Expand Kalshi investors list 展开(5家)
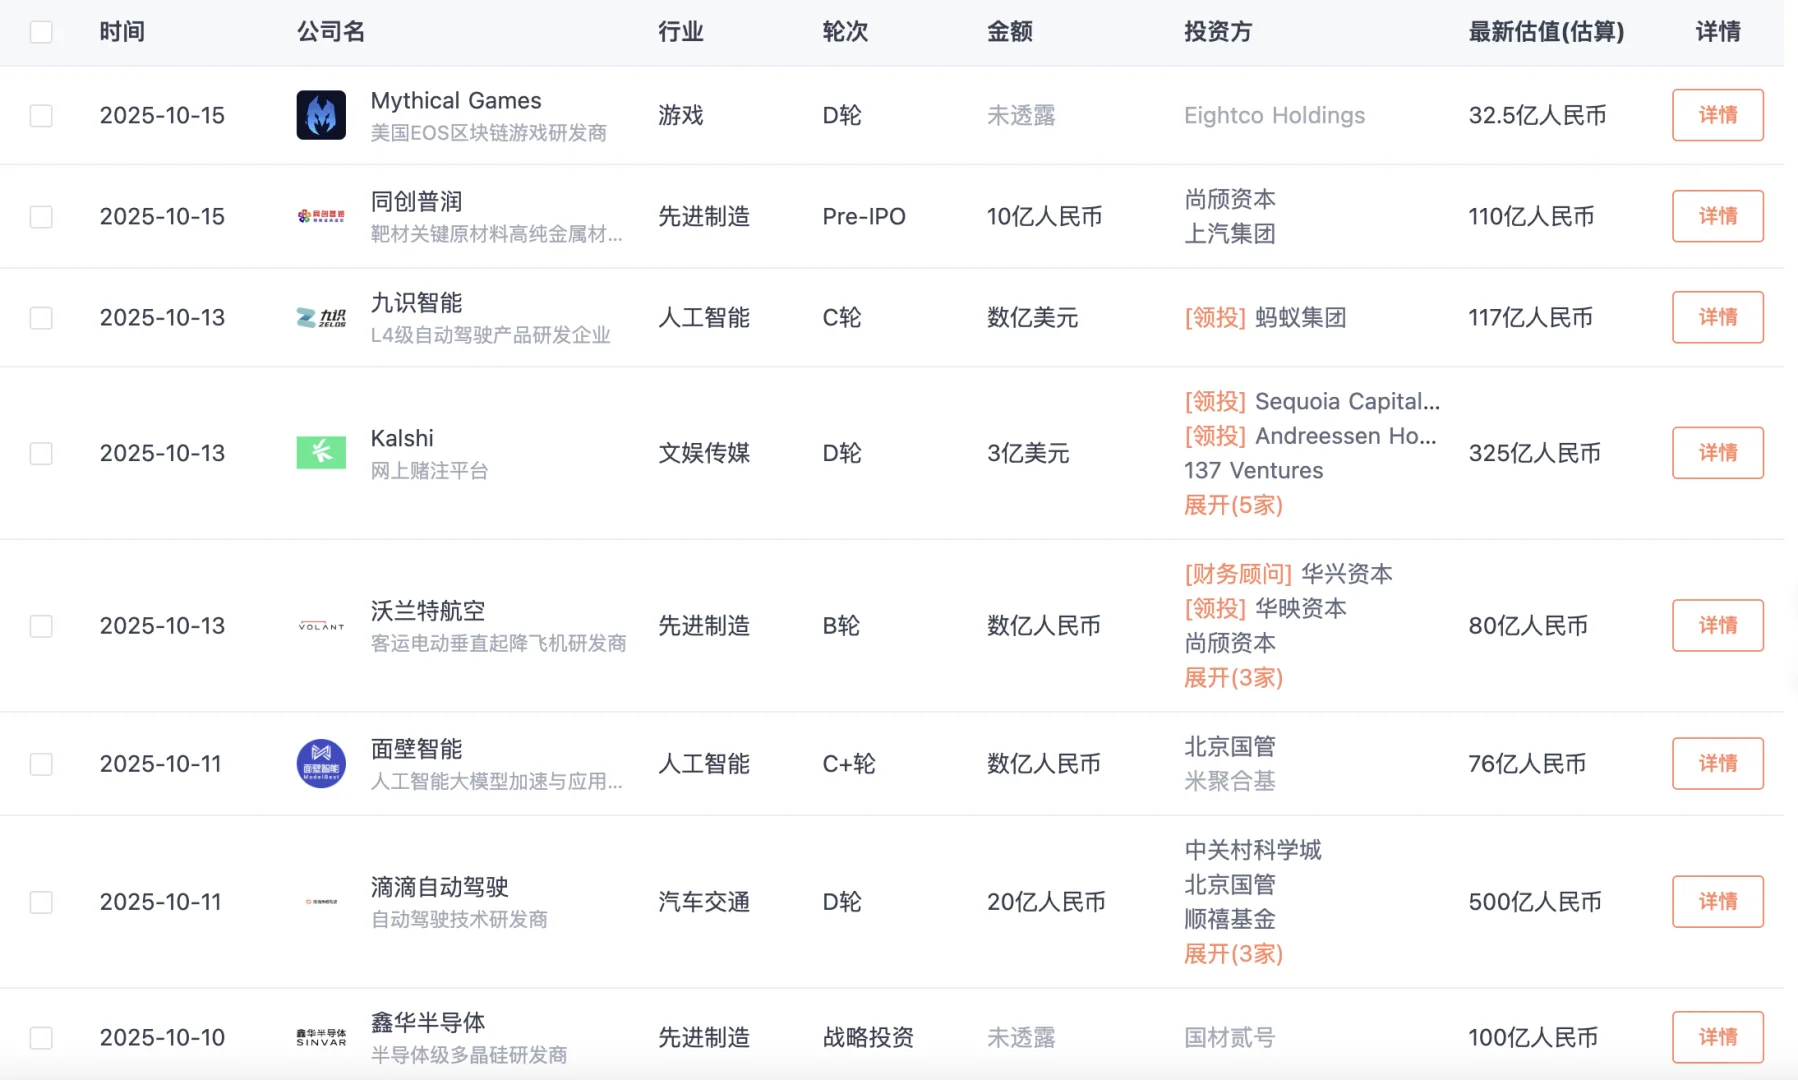Image resolution: width=1798 pixels, height=1080 pixels. 1233,505
